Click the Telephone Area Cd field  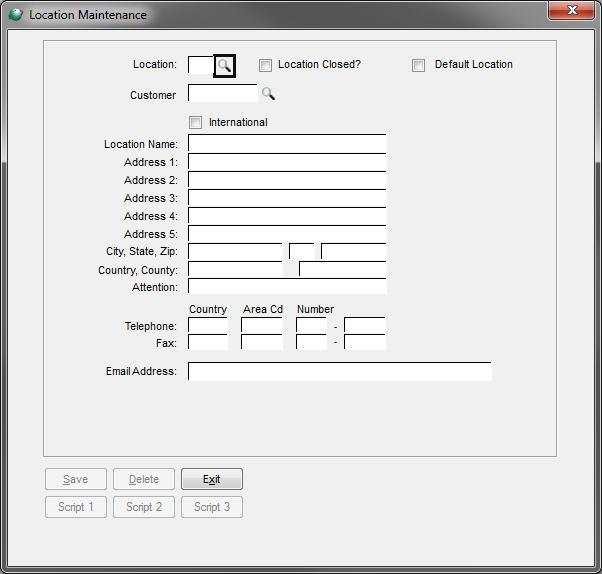[x=262, y=325]
